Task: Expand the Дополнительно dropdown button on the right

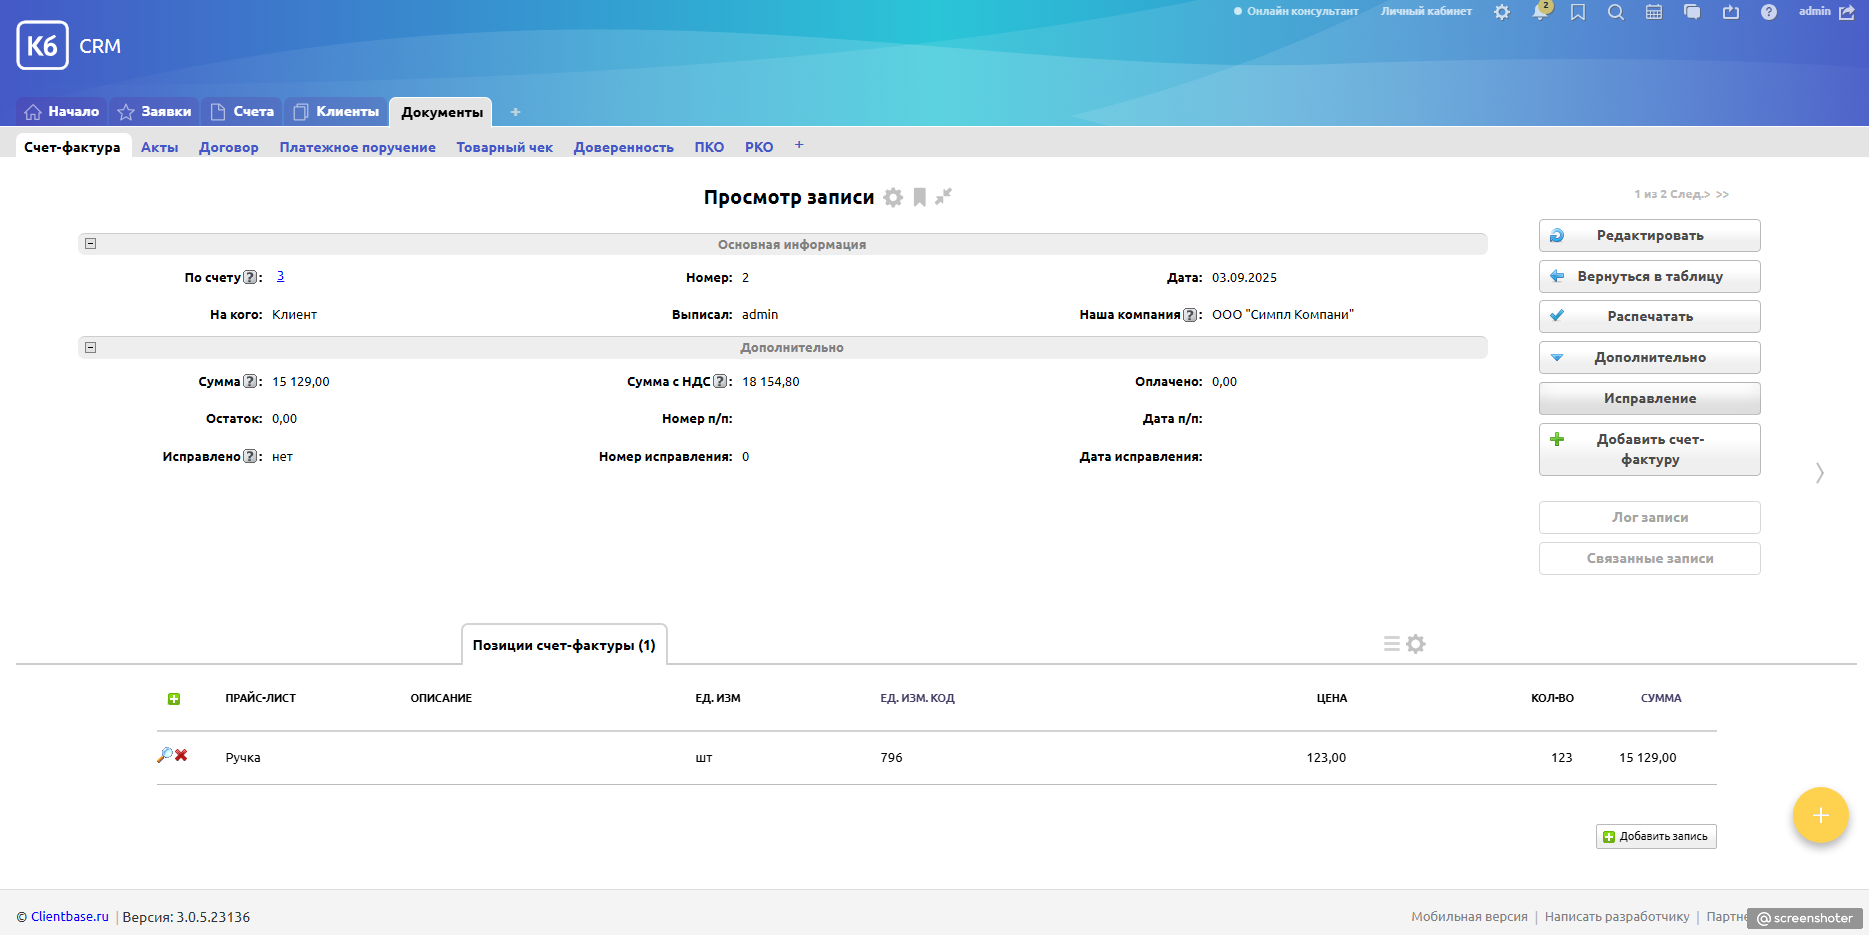Action: click(x=1649, y=358)
